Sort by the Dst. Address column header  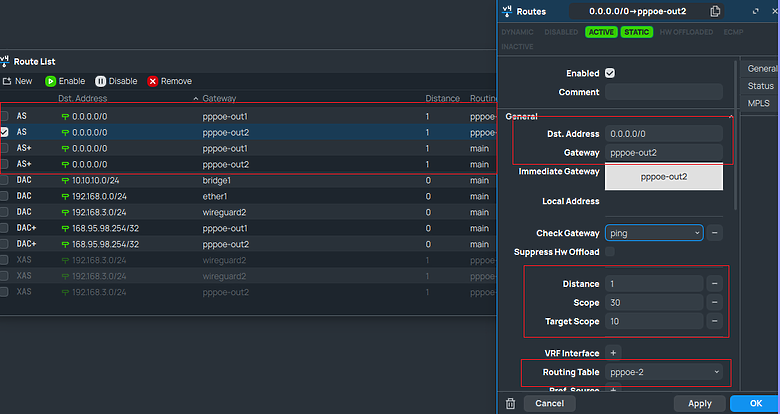click(82, 99)
